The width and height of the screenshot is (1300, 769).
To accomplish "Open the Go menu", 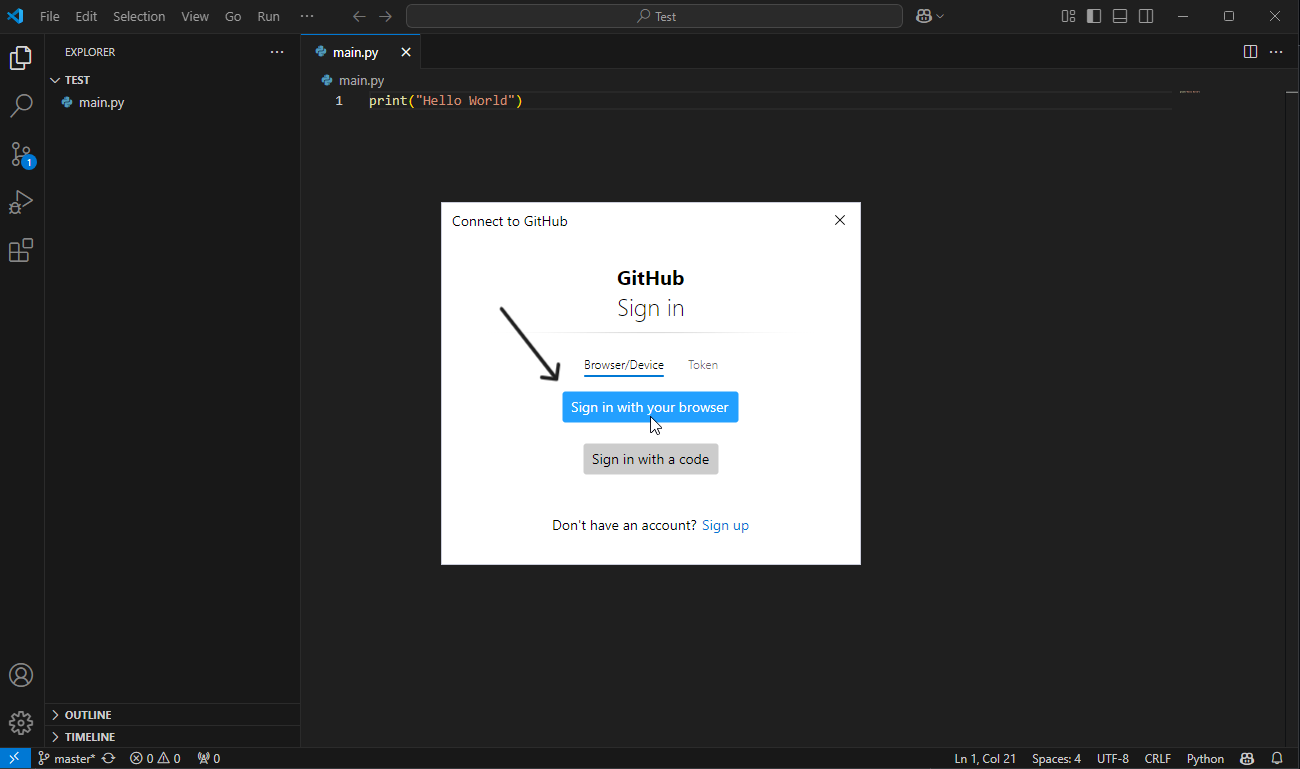I will [233, 16].
